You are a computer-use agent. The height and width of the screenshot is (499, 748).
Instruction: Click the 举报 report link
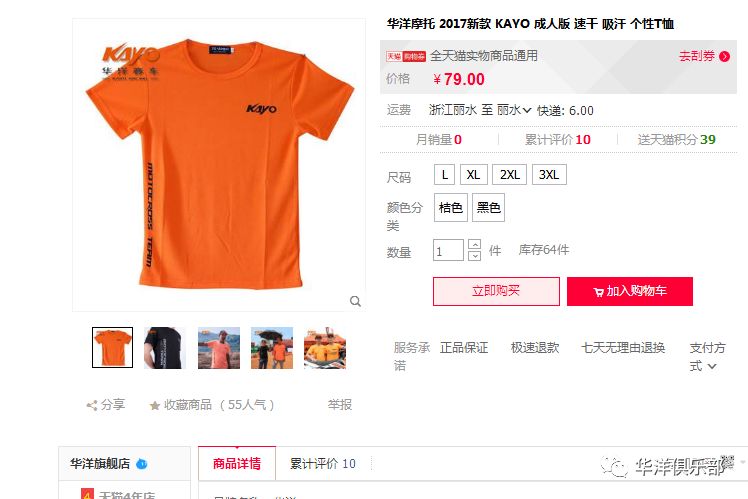340,405
